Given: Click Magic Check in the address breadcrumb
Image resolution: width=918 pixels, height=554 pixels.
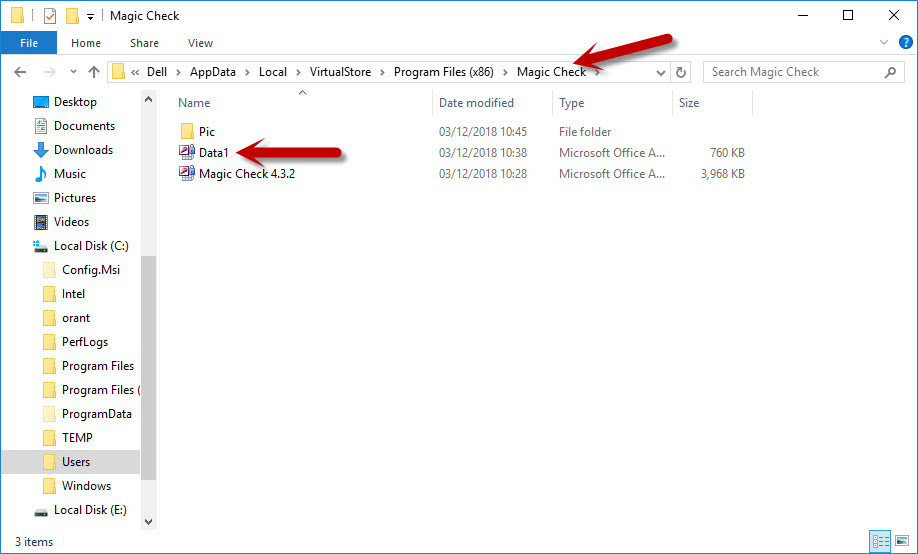Looking at the screenshot, I should click(x=551, y=72).
